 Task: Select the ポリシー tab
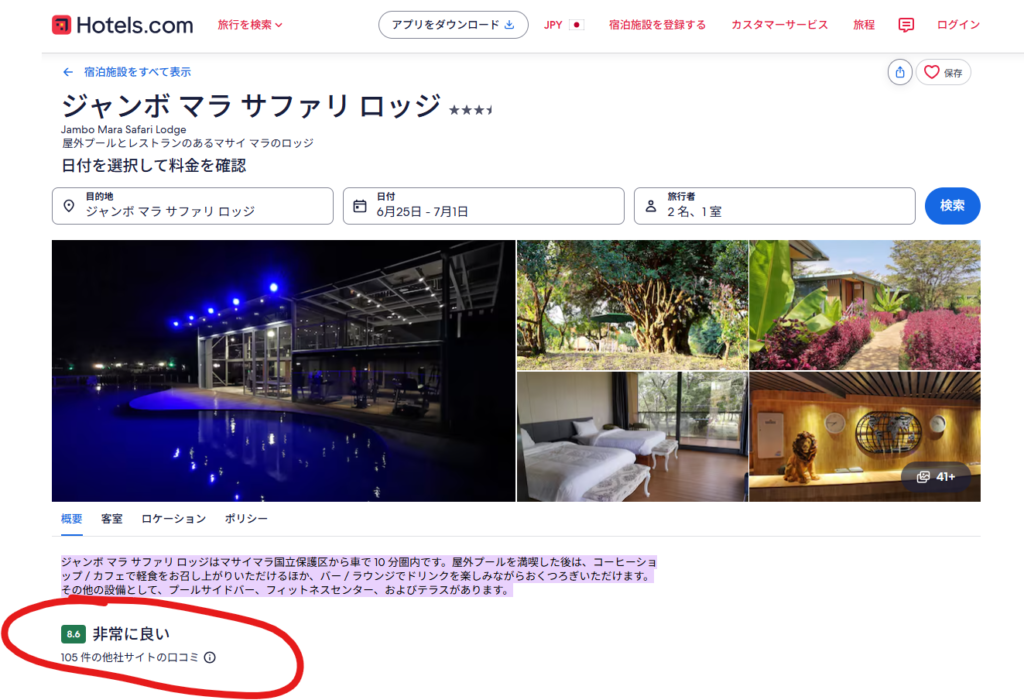click(246, 519)
